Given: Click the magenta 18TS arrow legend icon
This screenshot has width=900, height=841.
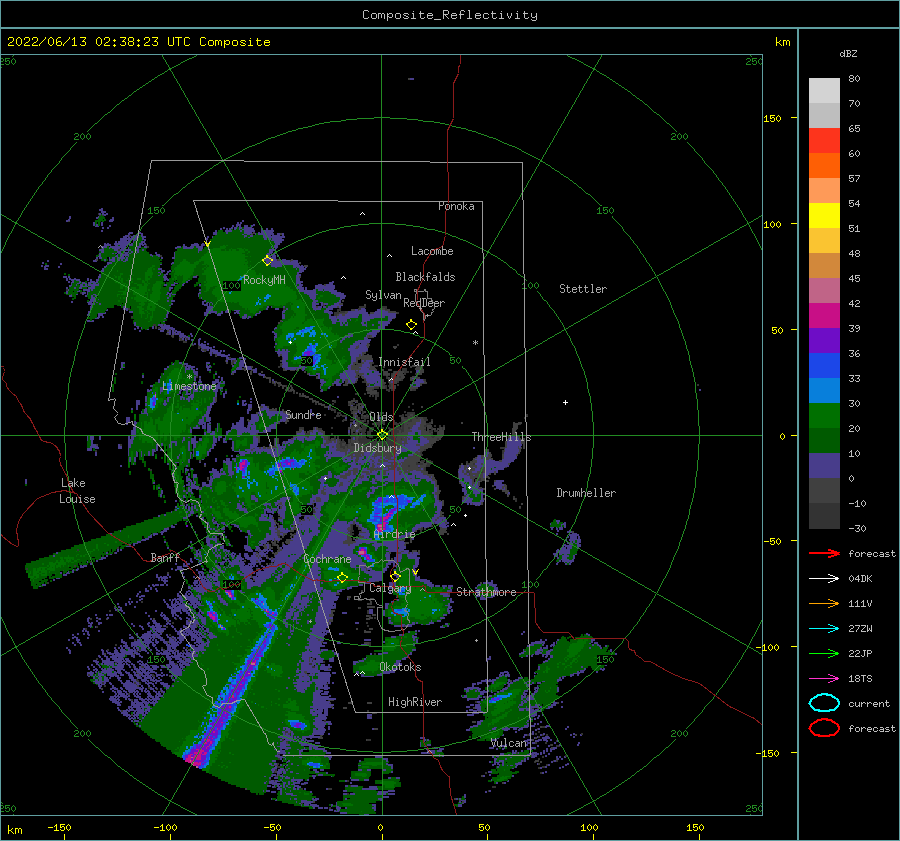Looking at the screenshot, I should point(824,679).
